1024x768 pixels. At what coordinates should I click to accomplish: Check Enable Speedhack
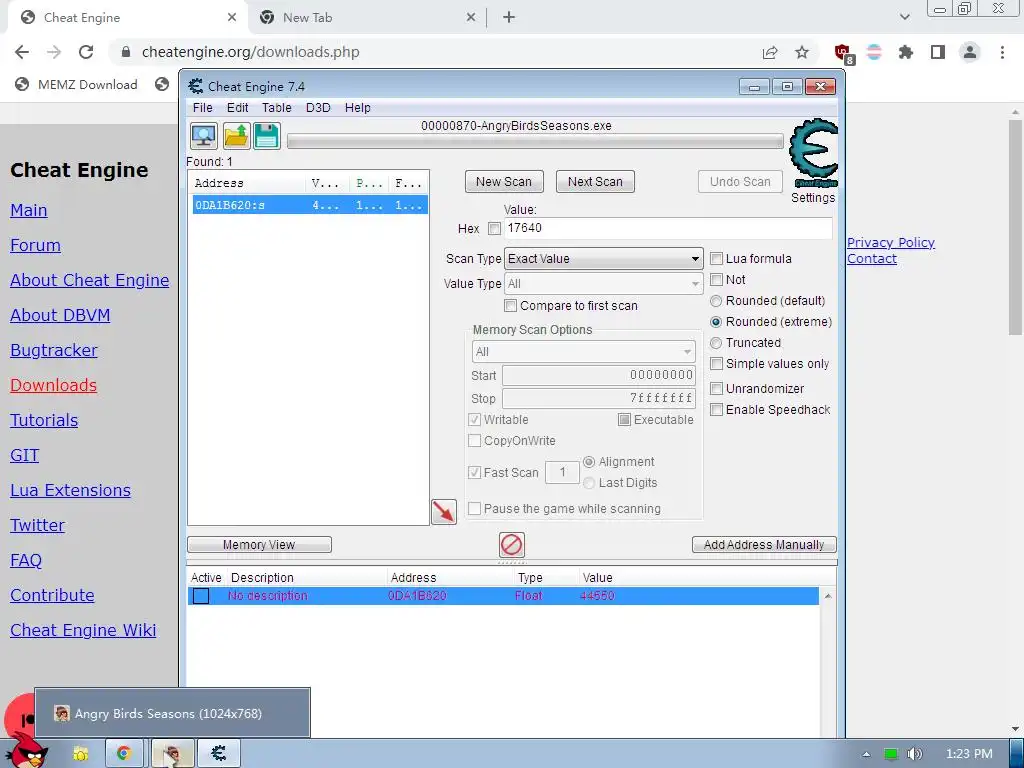[716, 409]
